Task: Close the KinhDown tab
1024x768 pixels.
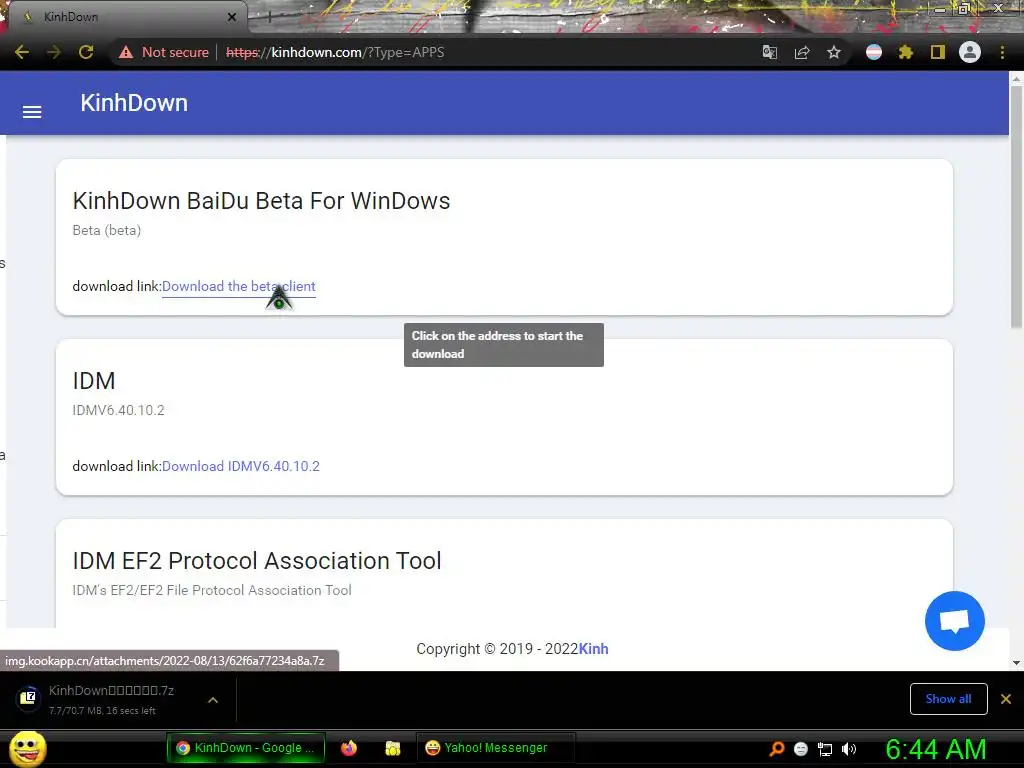Action: [x=232, y=17]
